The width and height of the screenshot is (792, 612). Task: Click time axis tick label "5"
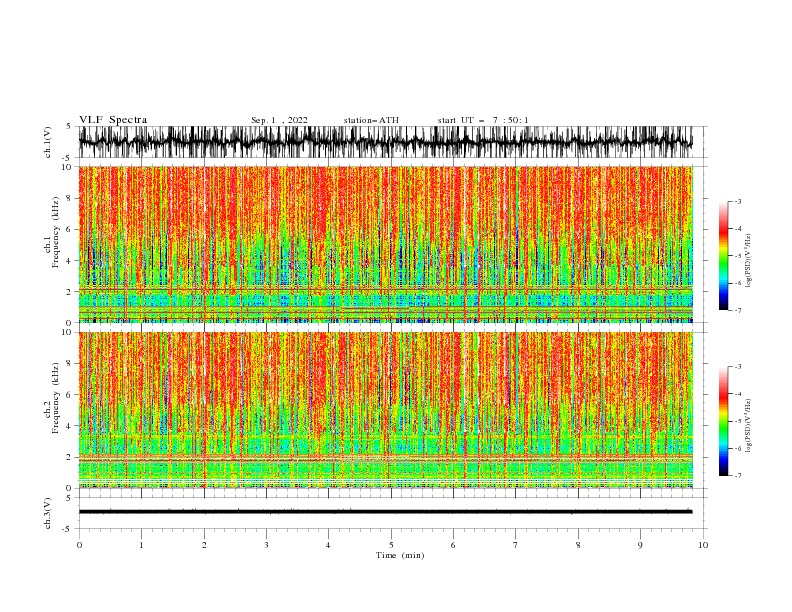point(391,545)
